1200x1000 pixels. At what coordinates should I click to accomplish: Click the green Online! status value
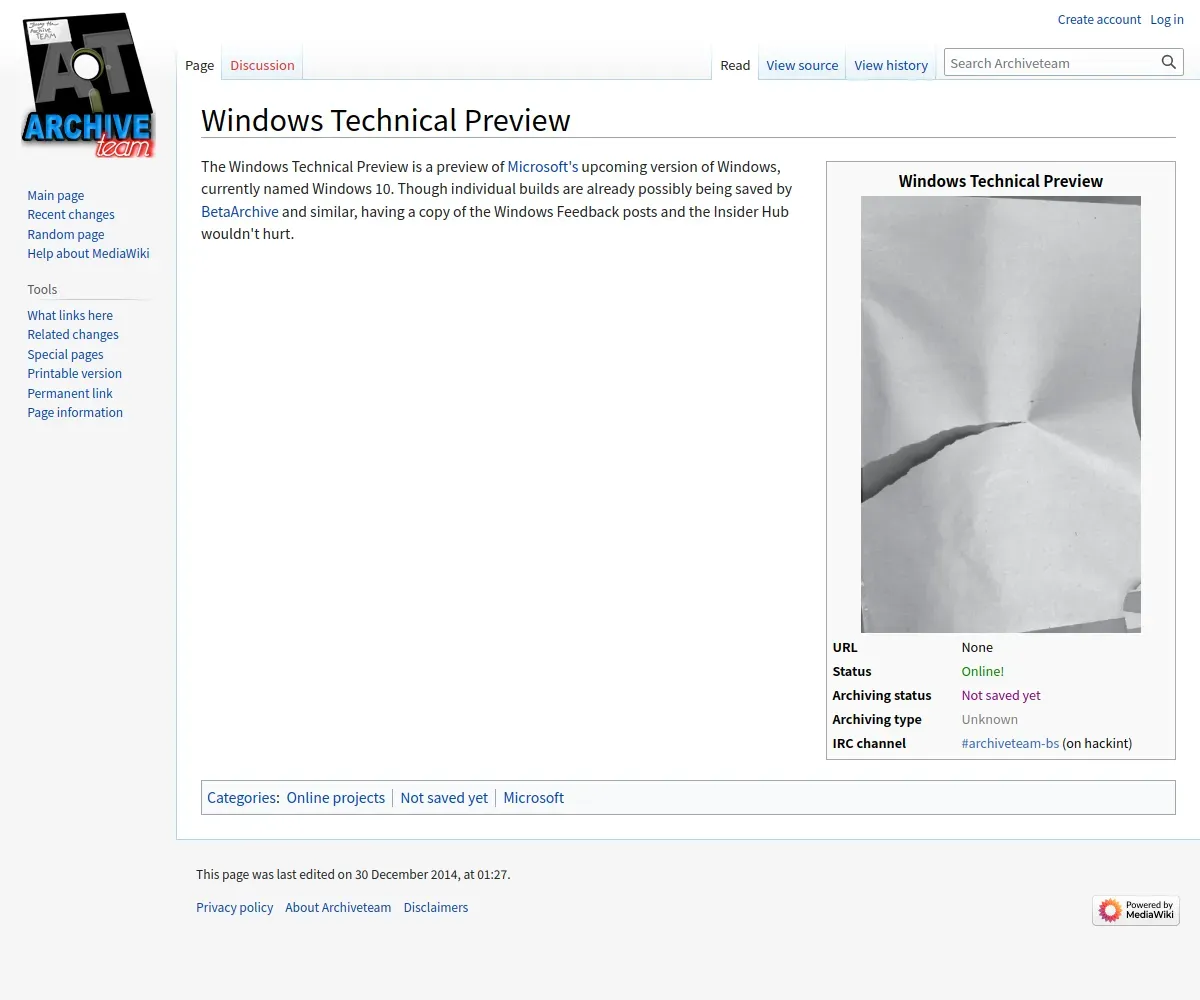pyautogui.click(x=983, y=671)
